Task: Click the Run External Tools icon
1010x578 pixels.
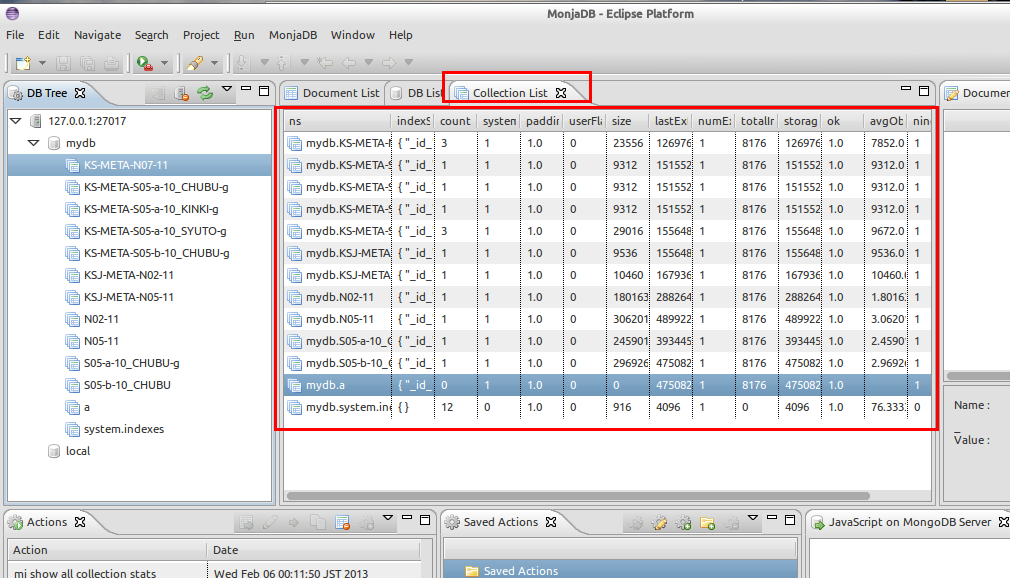Action: coord(145,63)
